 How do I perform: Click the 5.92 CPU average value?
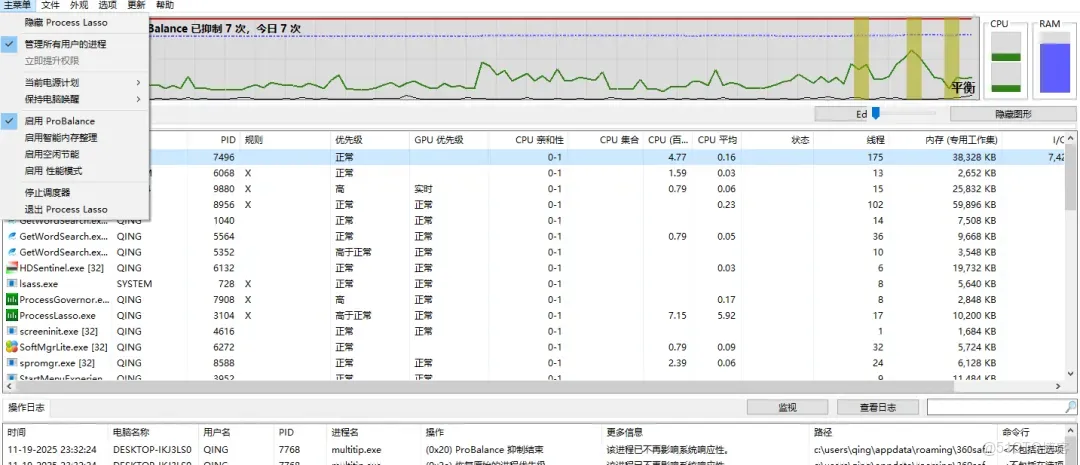[x=725, y=316]
